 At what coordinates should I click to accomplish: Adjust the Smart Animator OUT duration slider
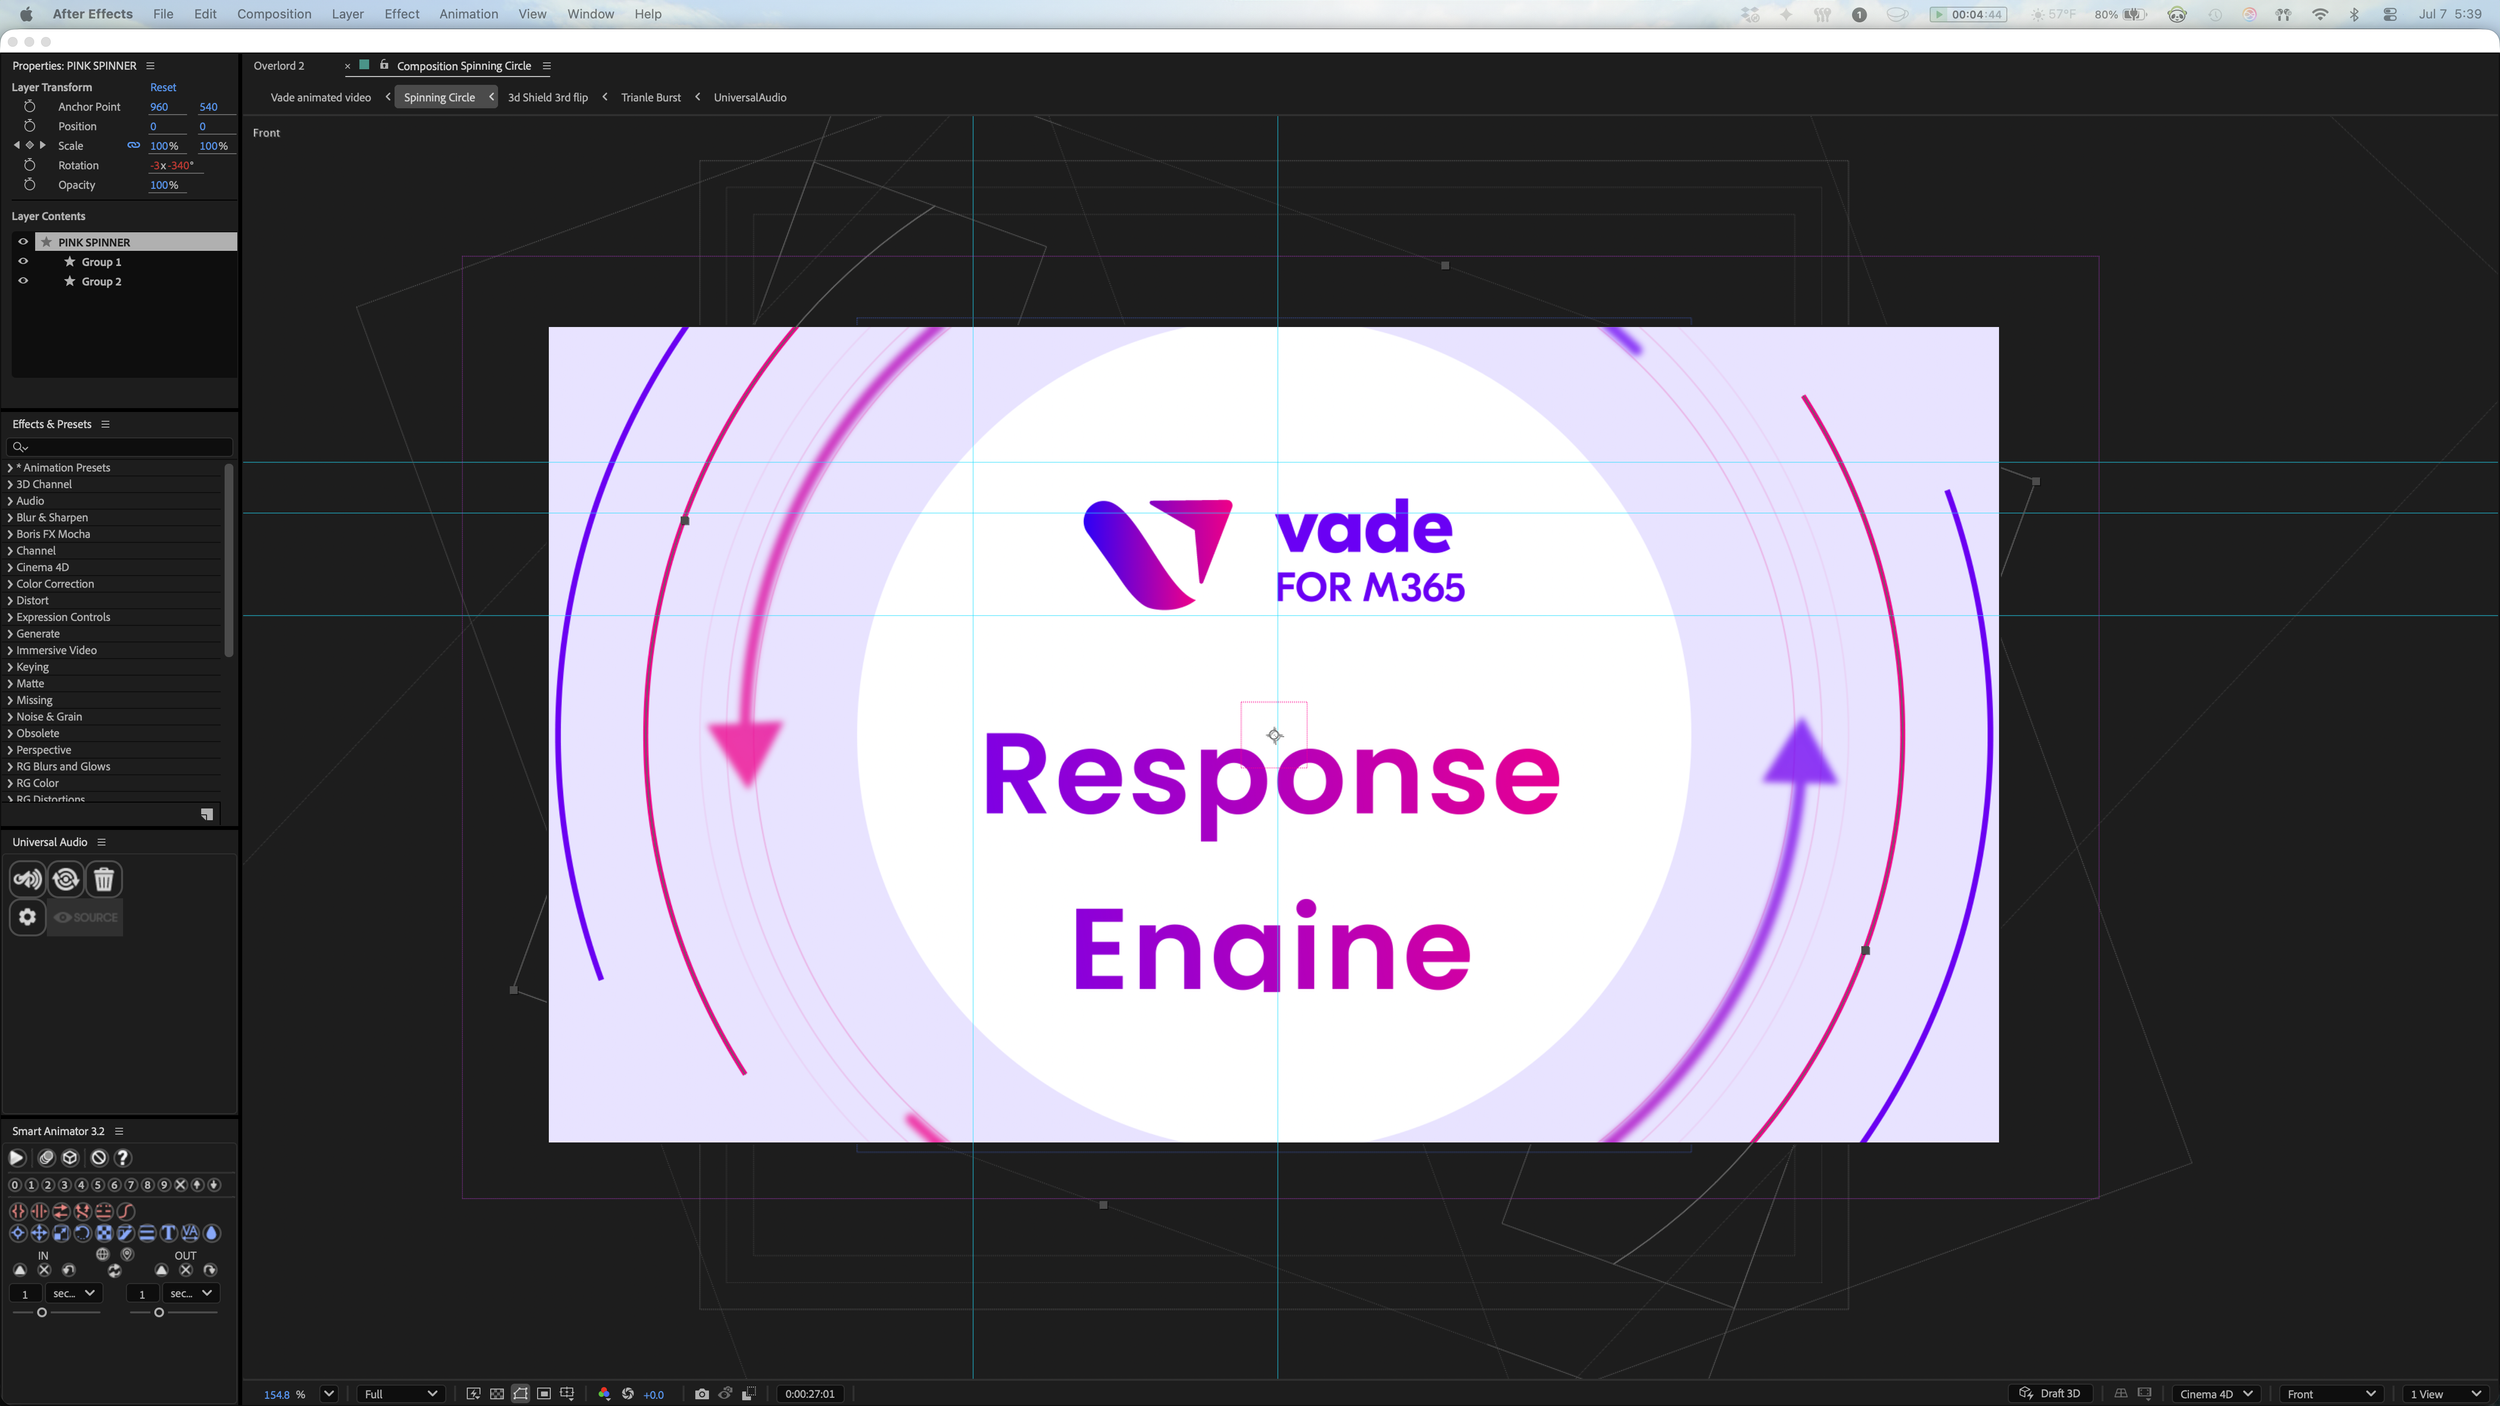coord(159,1313)
